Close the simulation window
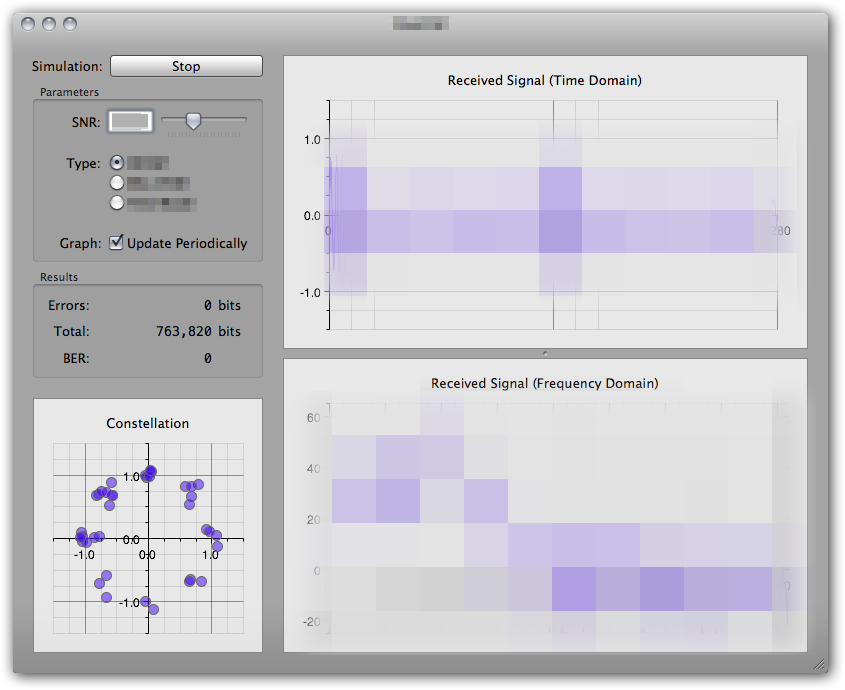845x690 pixels. (28, 24)
